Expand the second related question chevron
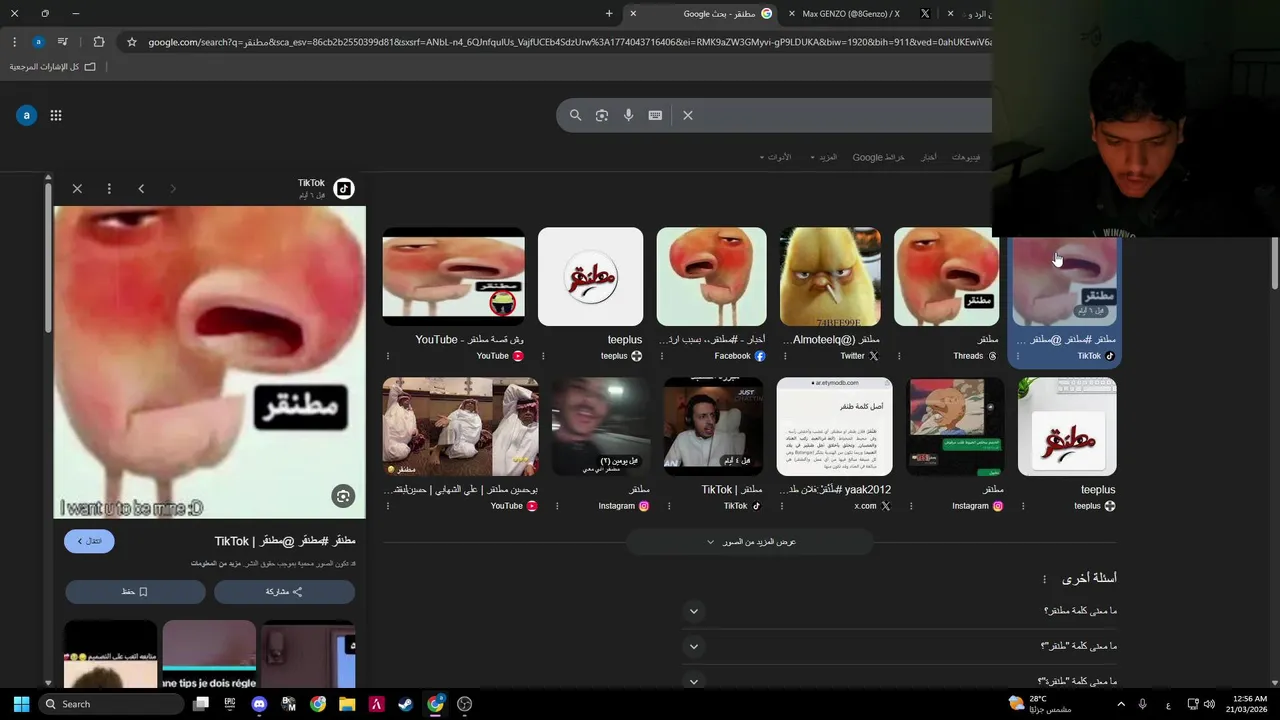This screenshot has height=720, width=1280. 694,647
